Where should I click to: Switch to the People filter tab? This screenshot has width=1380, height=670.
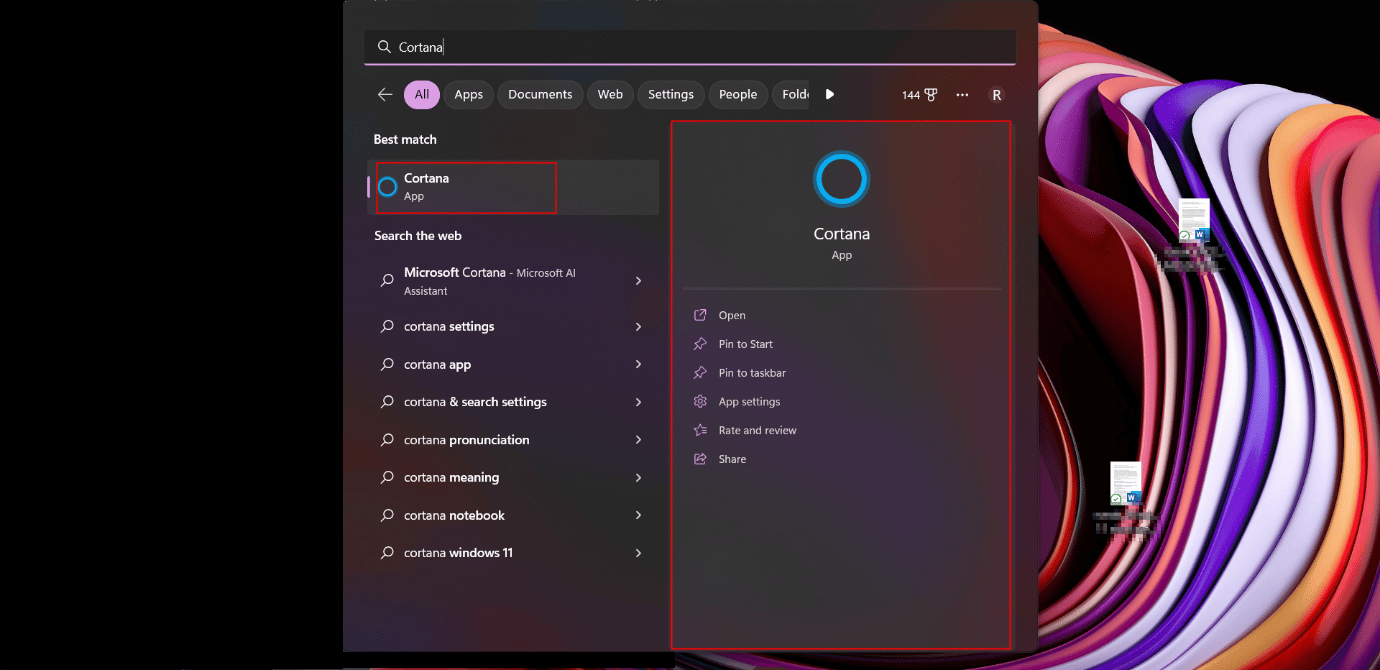click(x=738, y=95)
